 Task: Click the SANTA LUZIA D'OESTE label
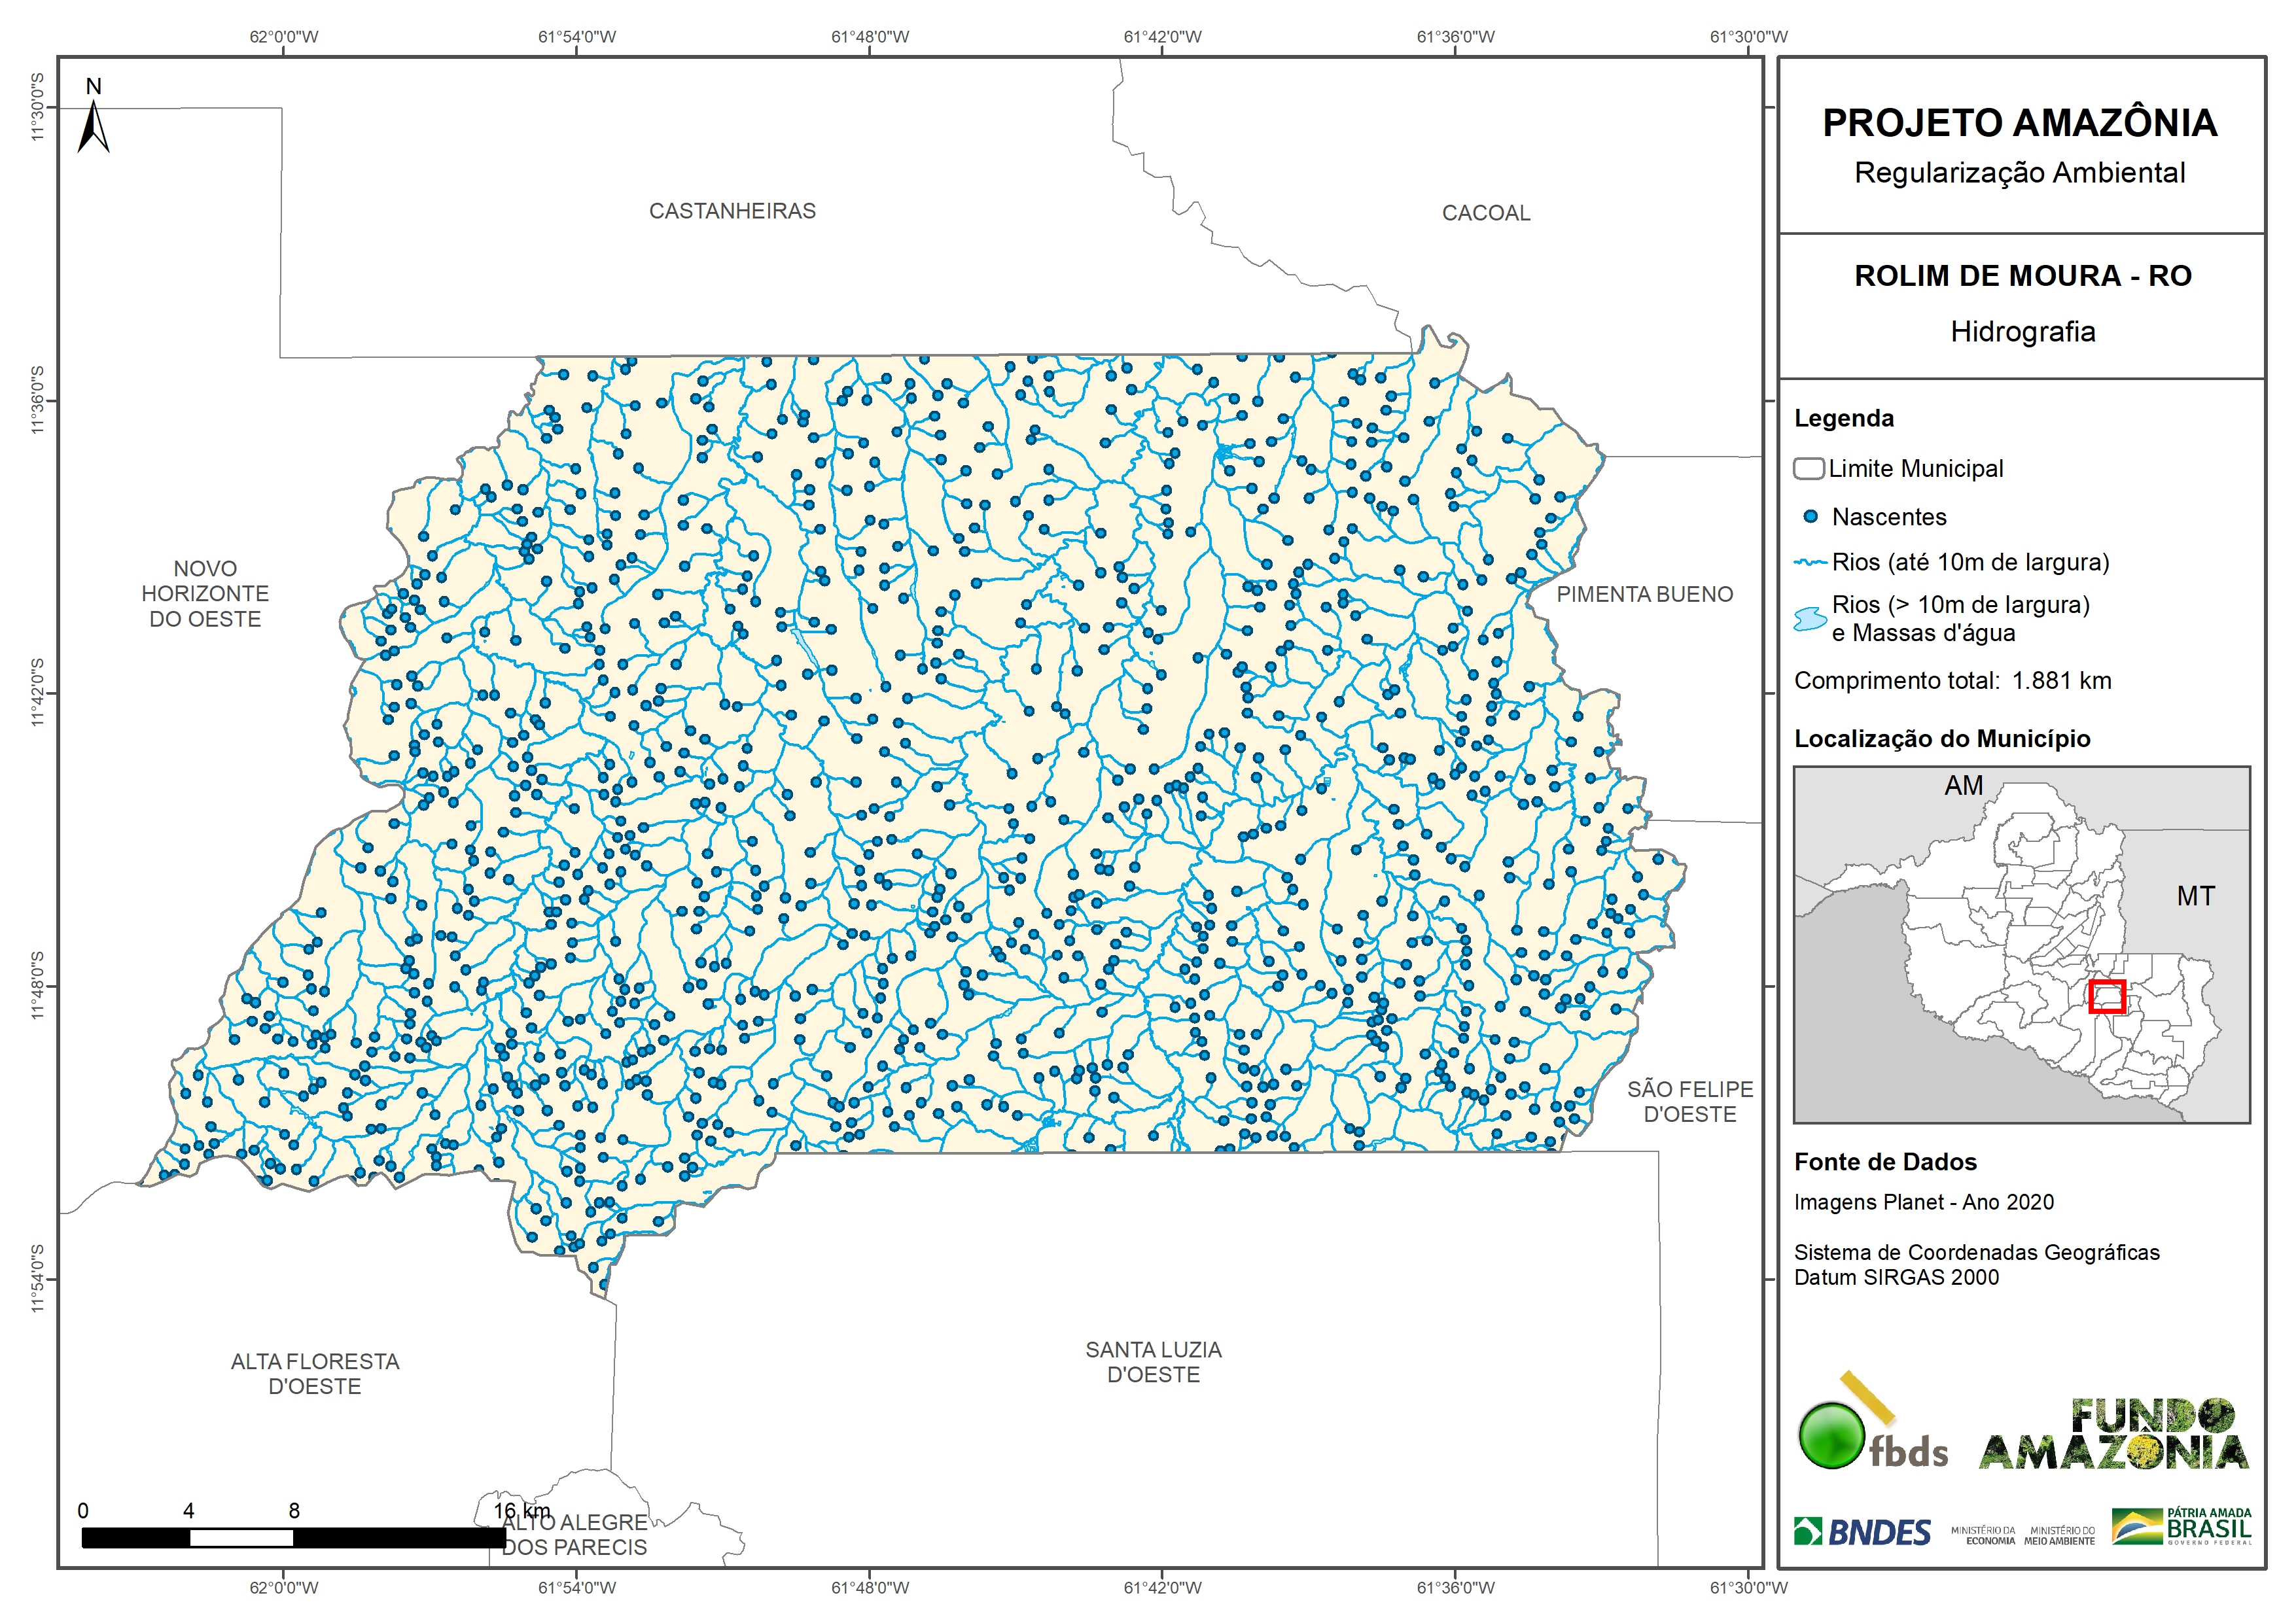[x=1153, y=1362]
